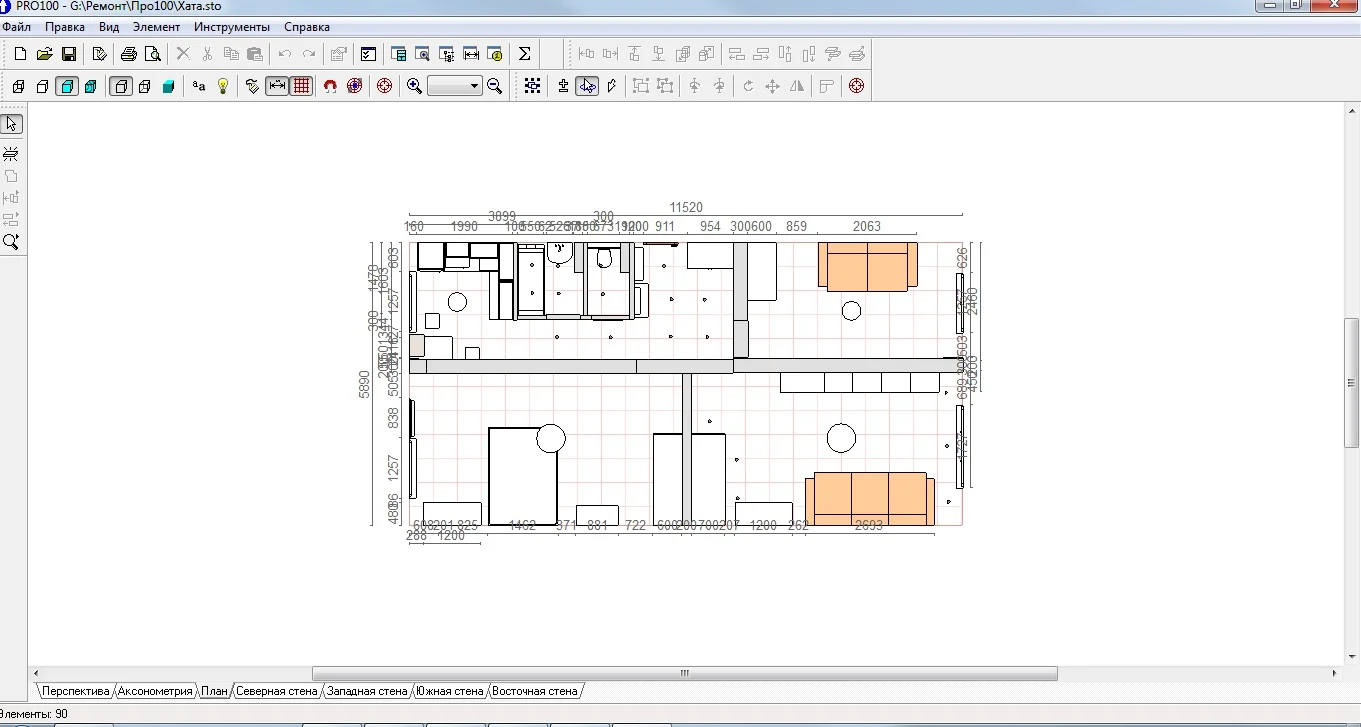The width and height of the screenshot is (1361, 727).
Task: Open the Элемент menu
Action: pos(156,27)
